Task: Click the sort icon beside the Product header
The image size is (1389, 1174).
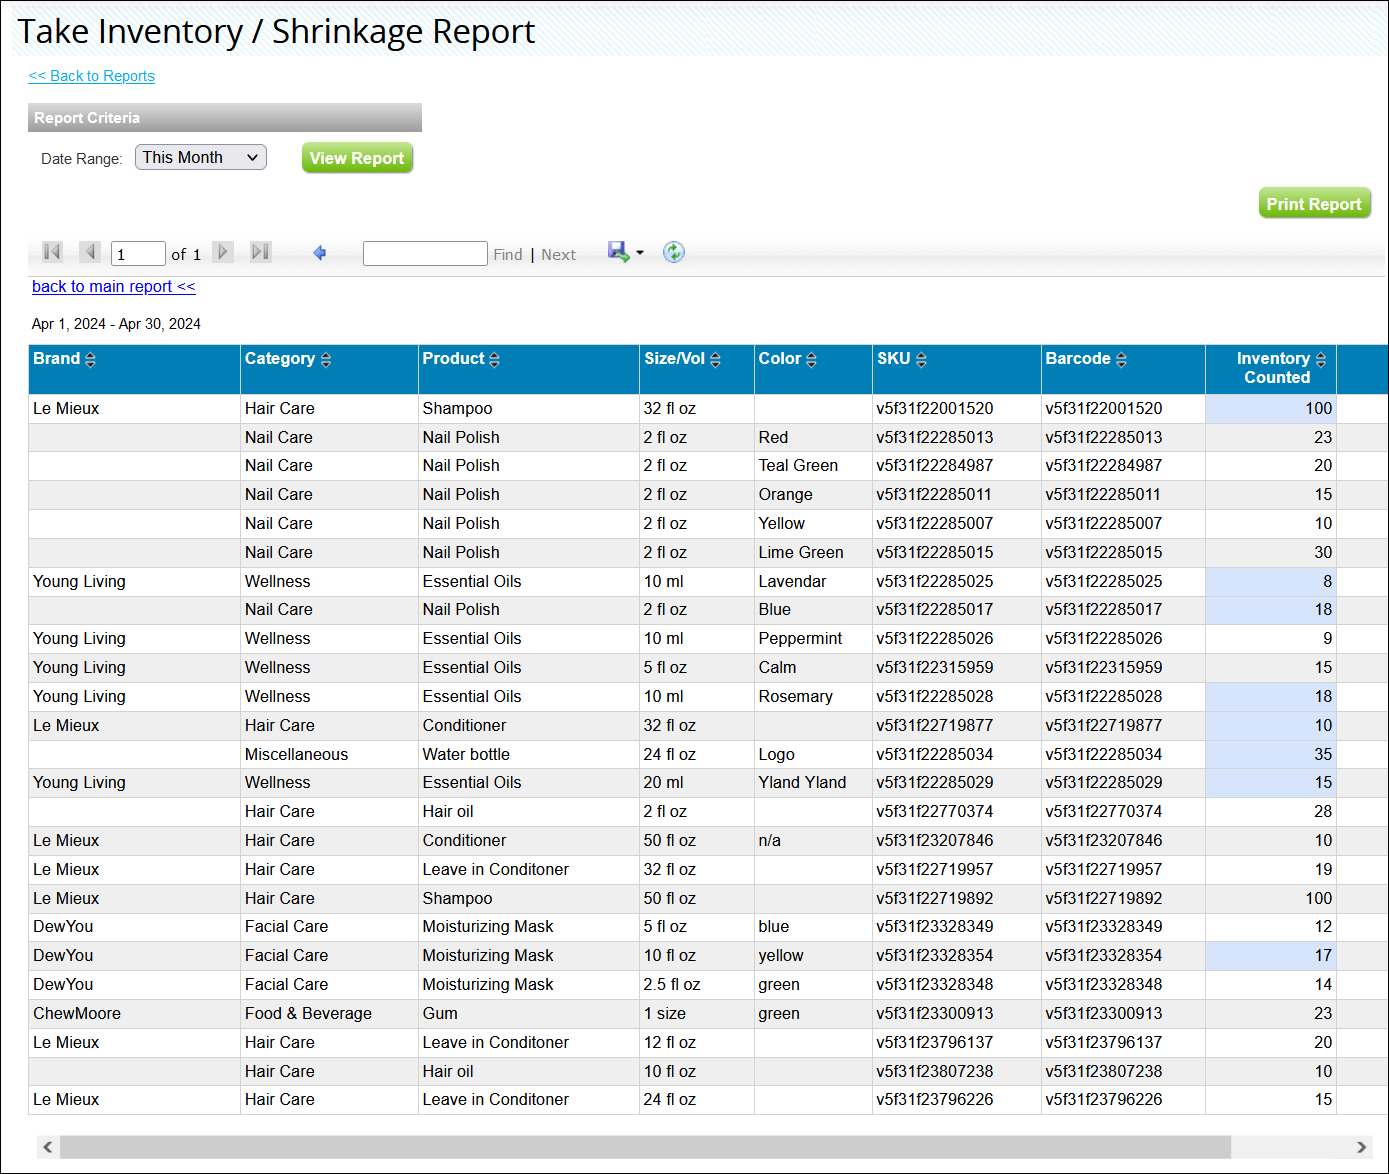Action: coord(495,358)
